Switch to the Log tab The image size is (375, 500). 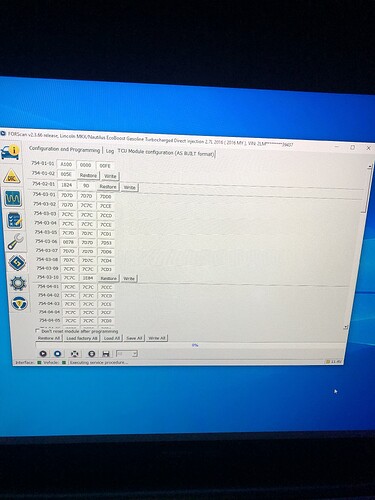pyautogui.click(x=110, y=151)
